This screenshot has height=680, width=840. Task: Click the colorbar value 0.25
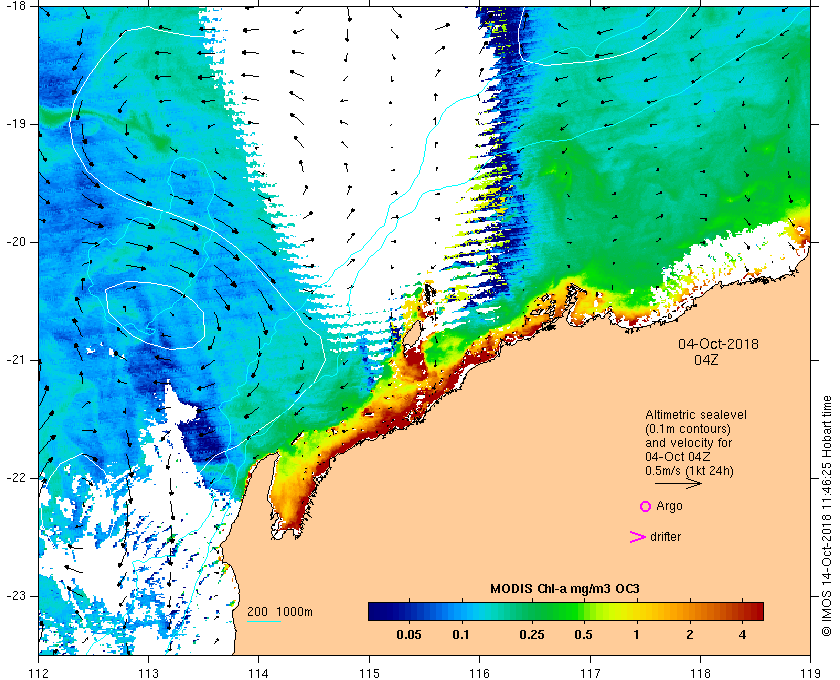tap(532, 635)
